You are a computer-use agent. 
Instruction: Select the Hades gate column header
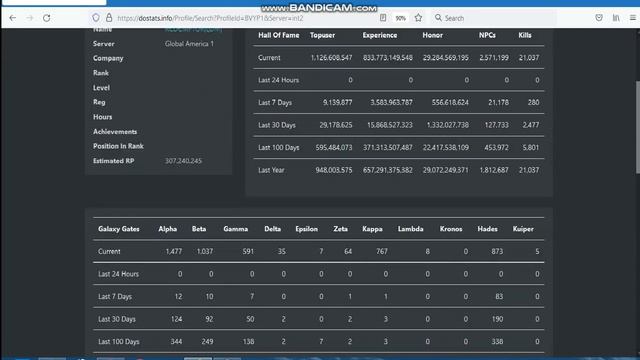pyautogui.click(x=487, y=229)
